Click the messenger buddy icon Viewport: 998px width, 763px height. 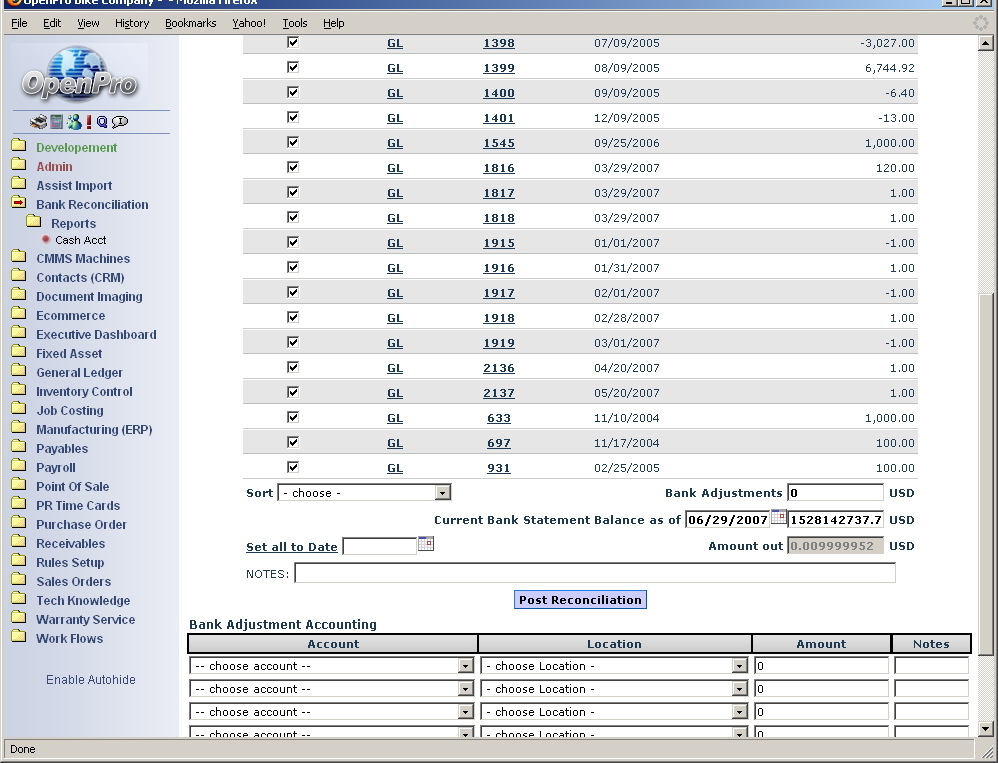pyautogui.click(x=73, y=122)
